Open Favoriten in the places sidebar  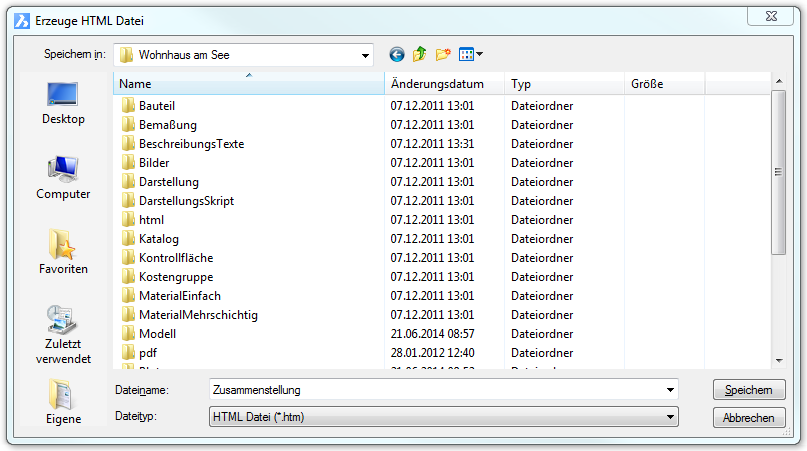pos(63,253)
